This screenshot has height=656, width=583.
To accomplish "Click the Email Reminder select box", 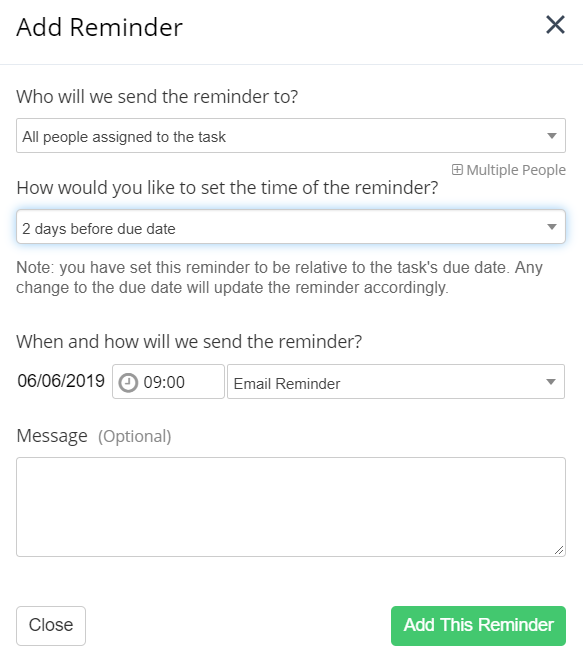I will (396, 382).
